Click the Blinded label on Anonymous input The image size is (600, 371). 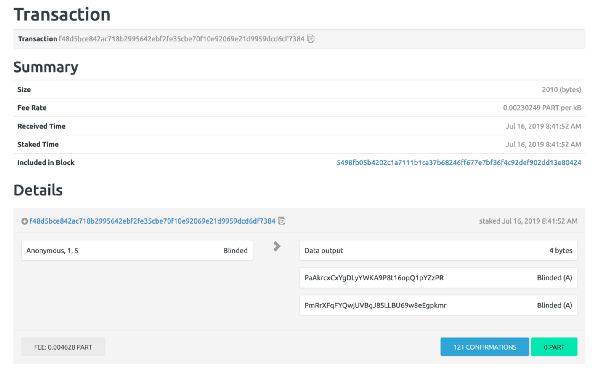235,251
